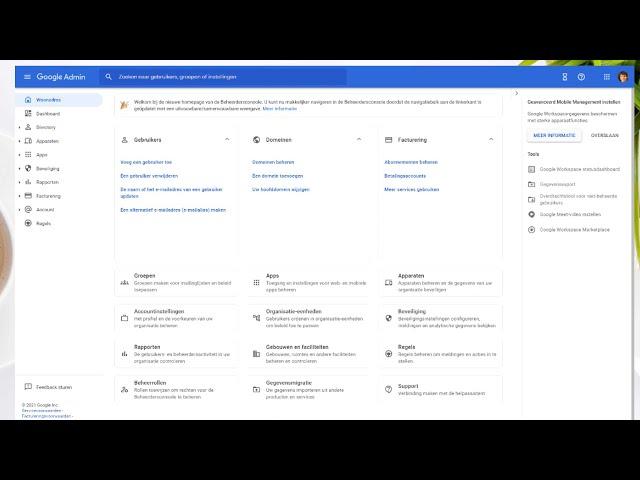Click the Apparaten devices sidebar icon
This screenshot has height=480, width=640.
click(28, 141)
